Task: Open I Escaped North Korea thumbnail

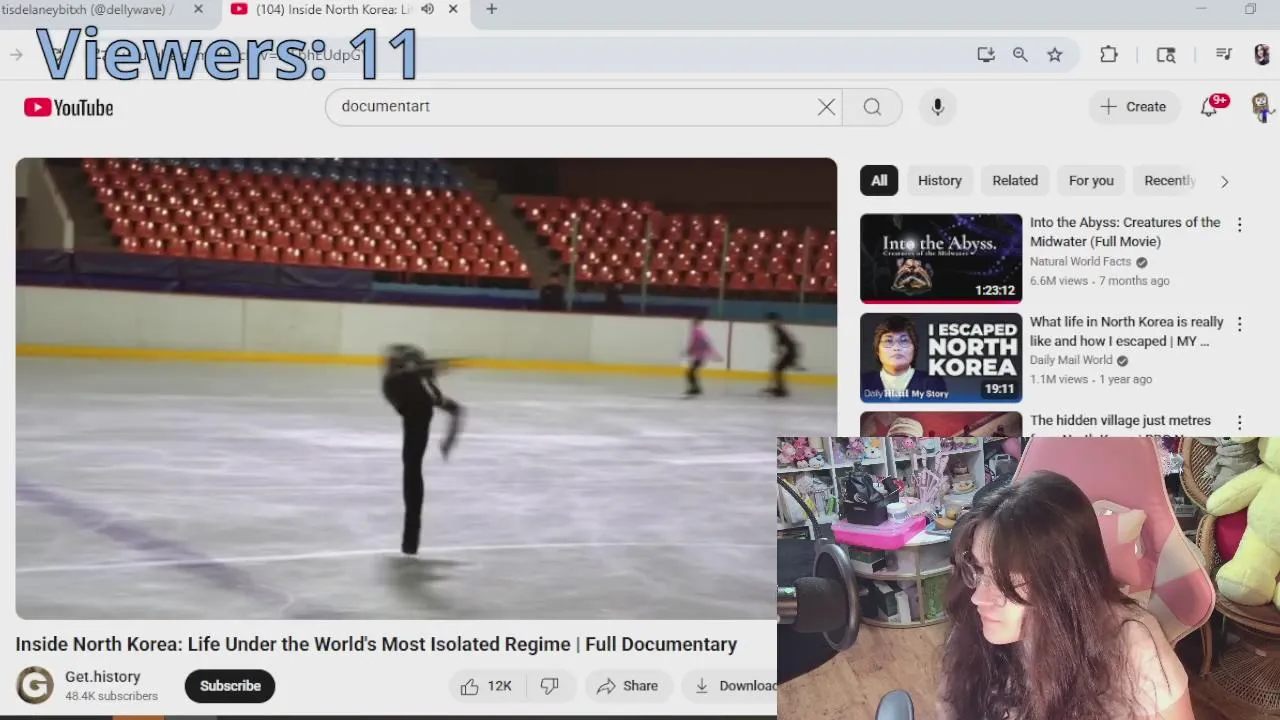Action: 941,357
